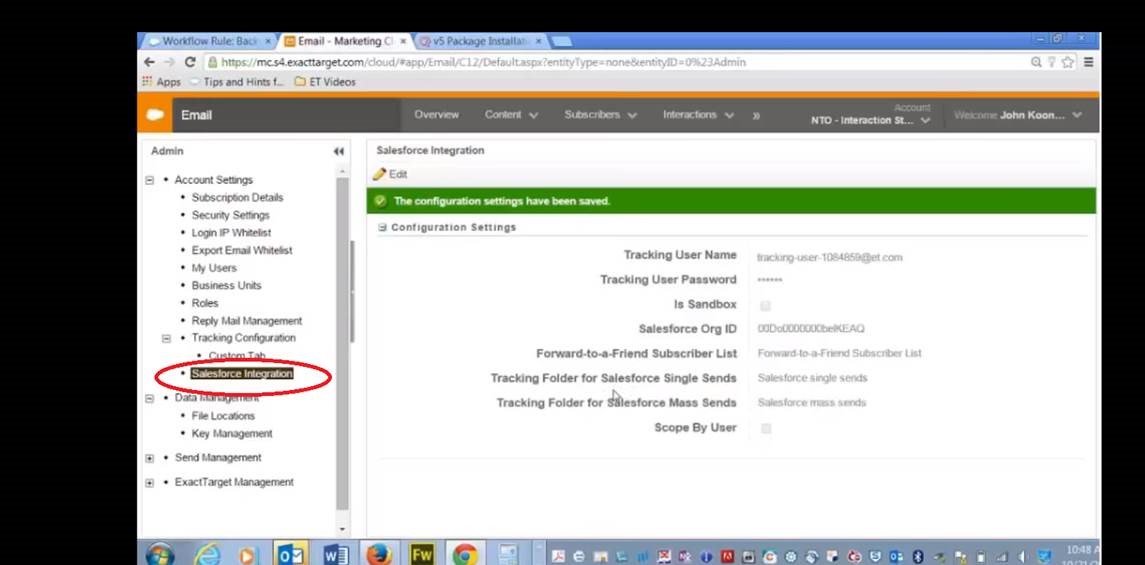Image resolution: width=1145 pixels, height=565 pixels.
Task: Click the Salesforce cloud logo in header
Action: pyautogui.click(x=155, y=115)
